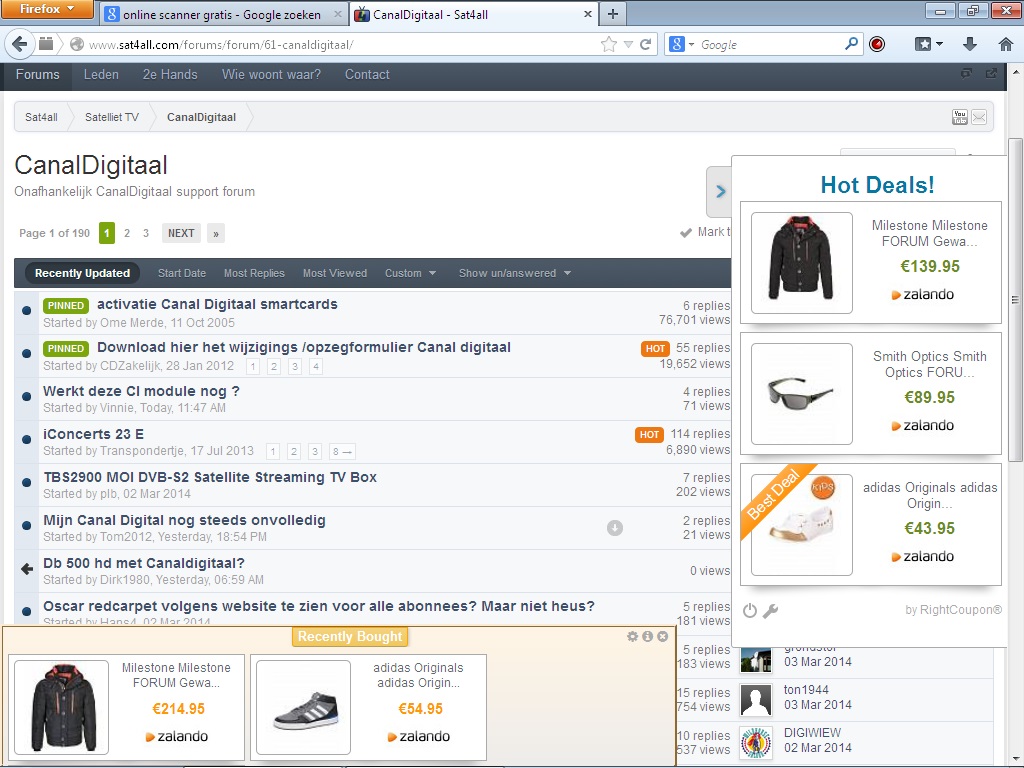1024x768 pixels.
Task: Open the Contact navigation item
Action: tap(367, 74)
